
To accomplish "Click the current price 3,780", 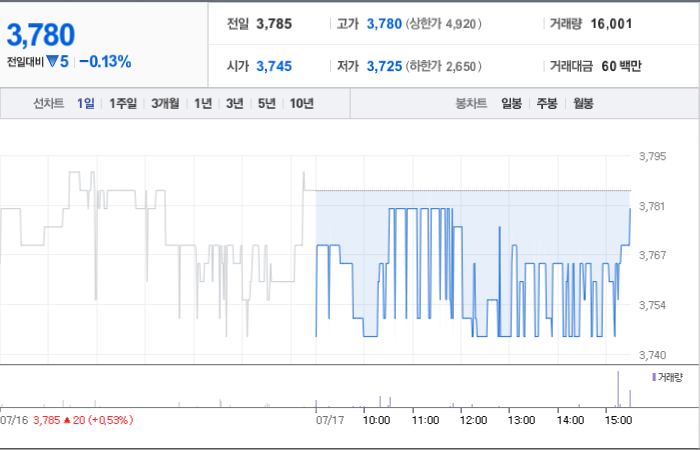I will tap(41, 35).
